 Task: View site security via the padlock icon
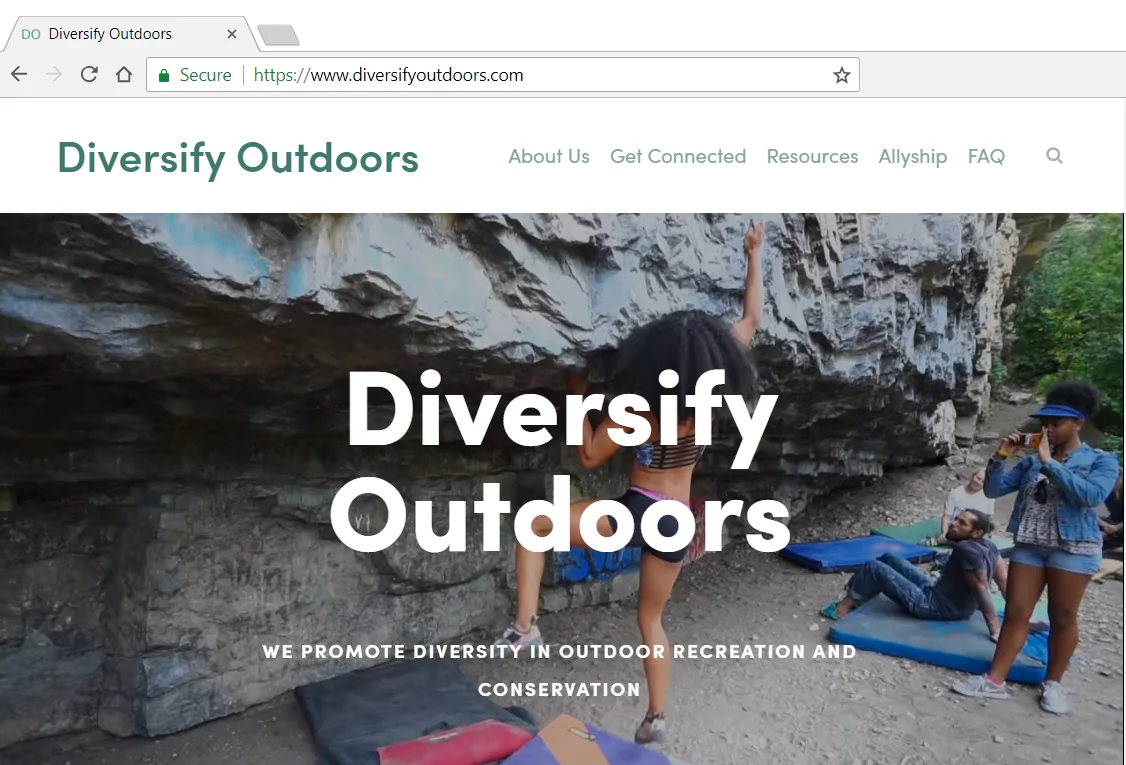click(164, 75)
